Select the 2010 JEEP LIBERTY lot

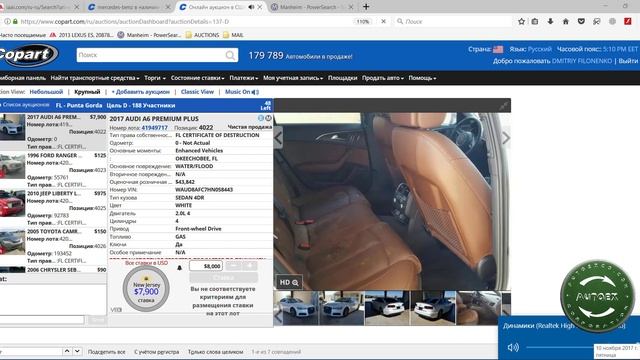53,208
